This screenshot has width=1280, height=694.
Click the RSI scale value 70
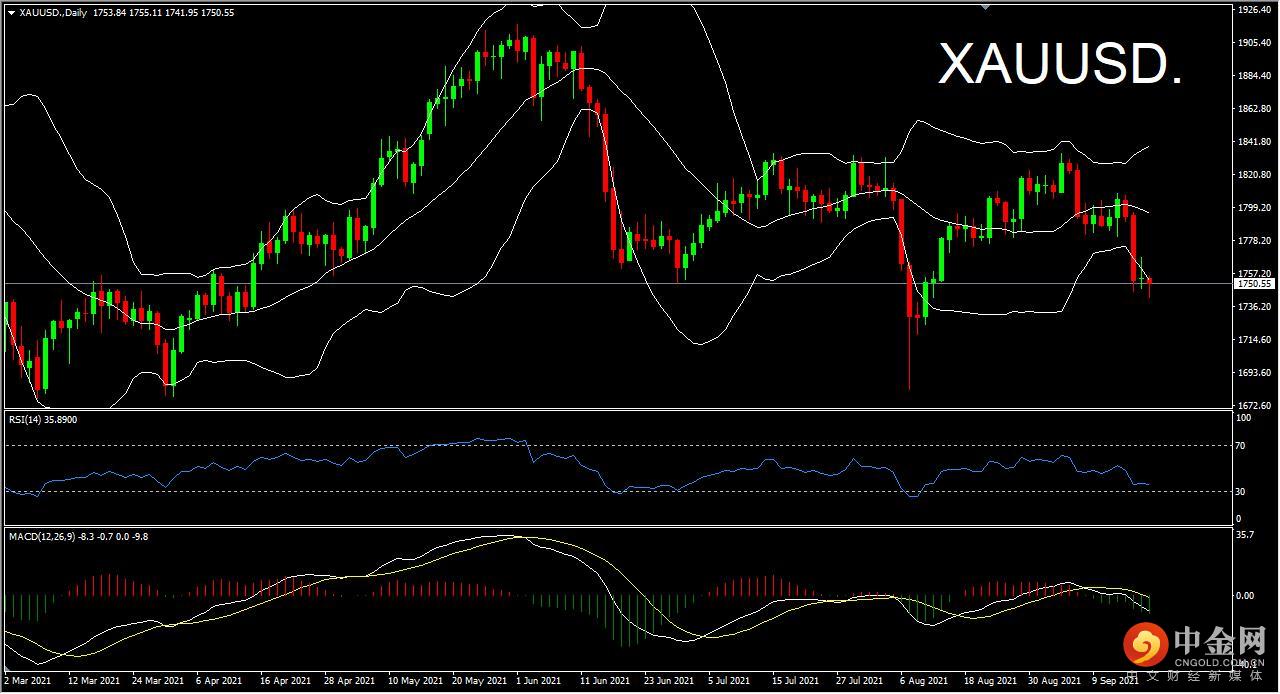[1241, 445]
